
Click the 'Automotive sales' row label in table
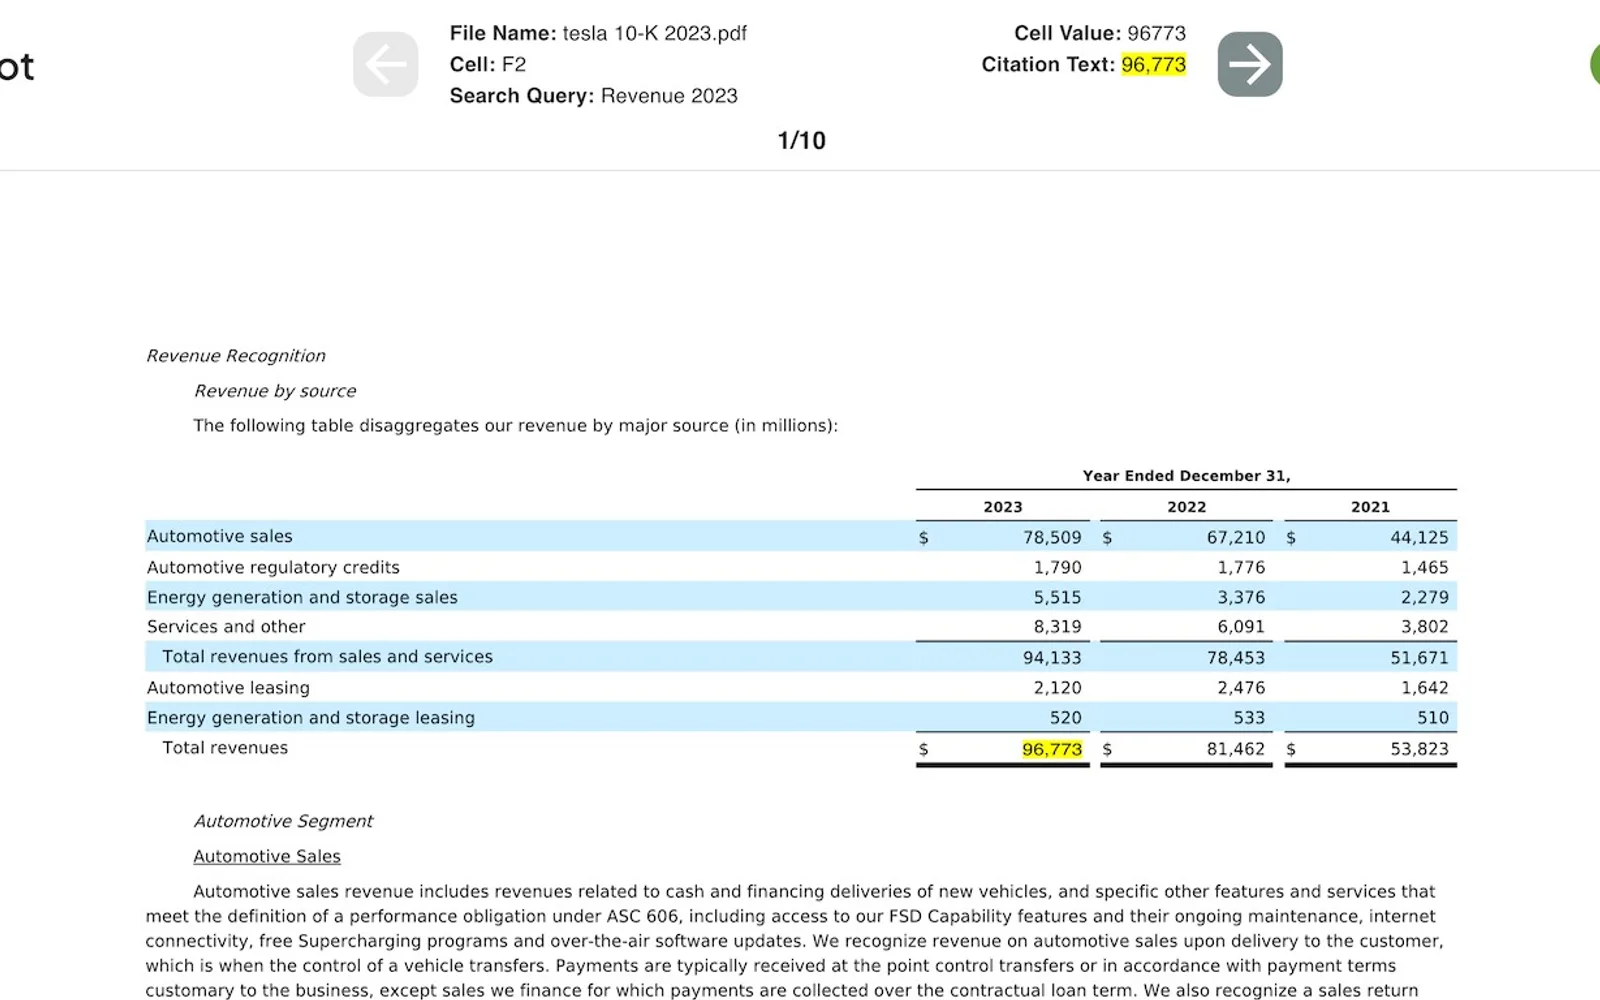pos(220,536)
